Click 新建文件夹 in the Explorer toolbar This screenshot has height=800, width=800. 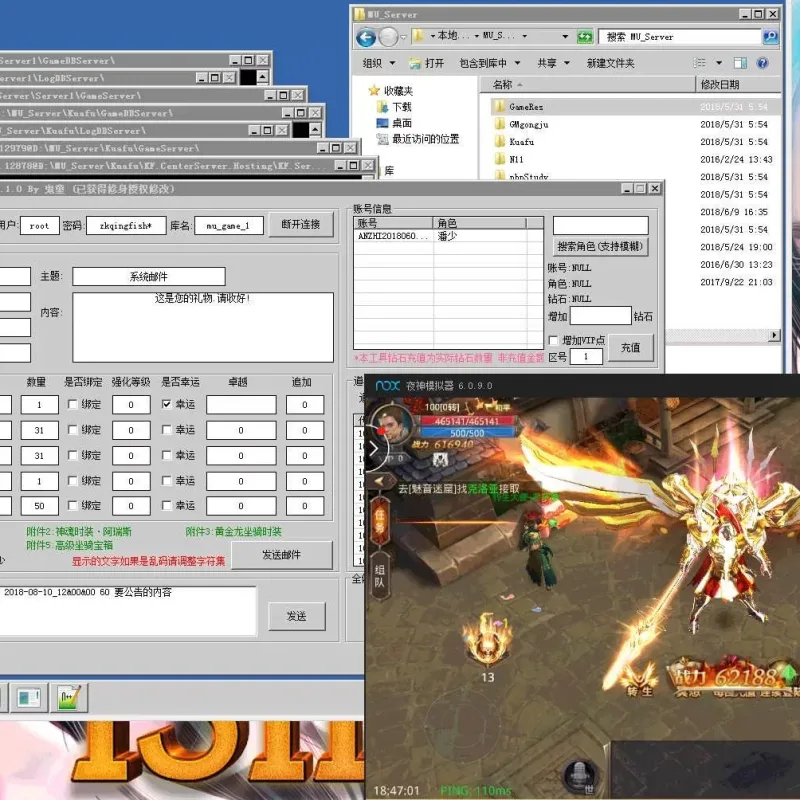click(610, 63)
